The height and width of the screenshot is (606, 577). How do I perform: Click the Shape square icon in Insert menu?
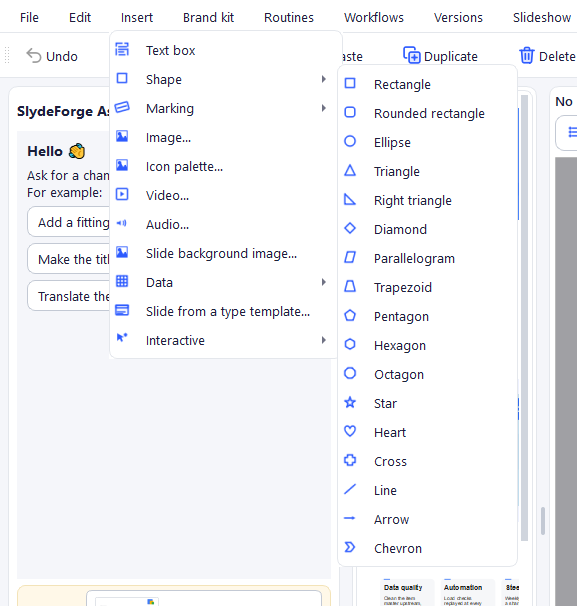coord(122,78)
